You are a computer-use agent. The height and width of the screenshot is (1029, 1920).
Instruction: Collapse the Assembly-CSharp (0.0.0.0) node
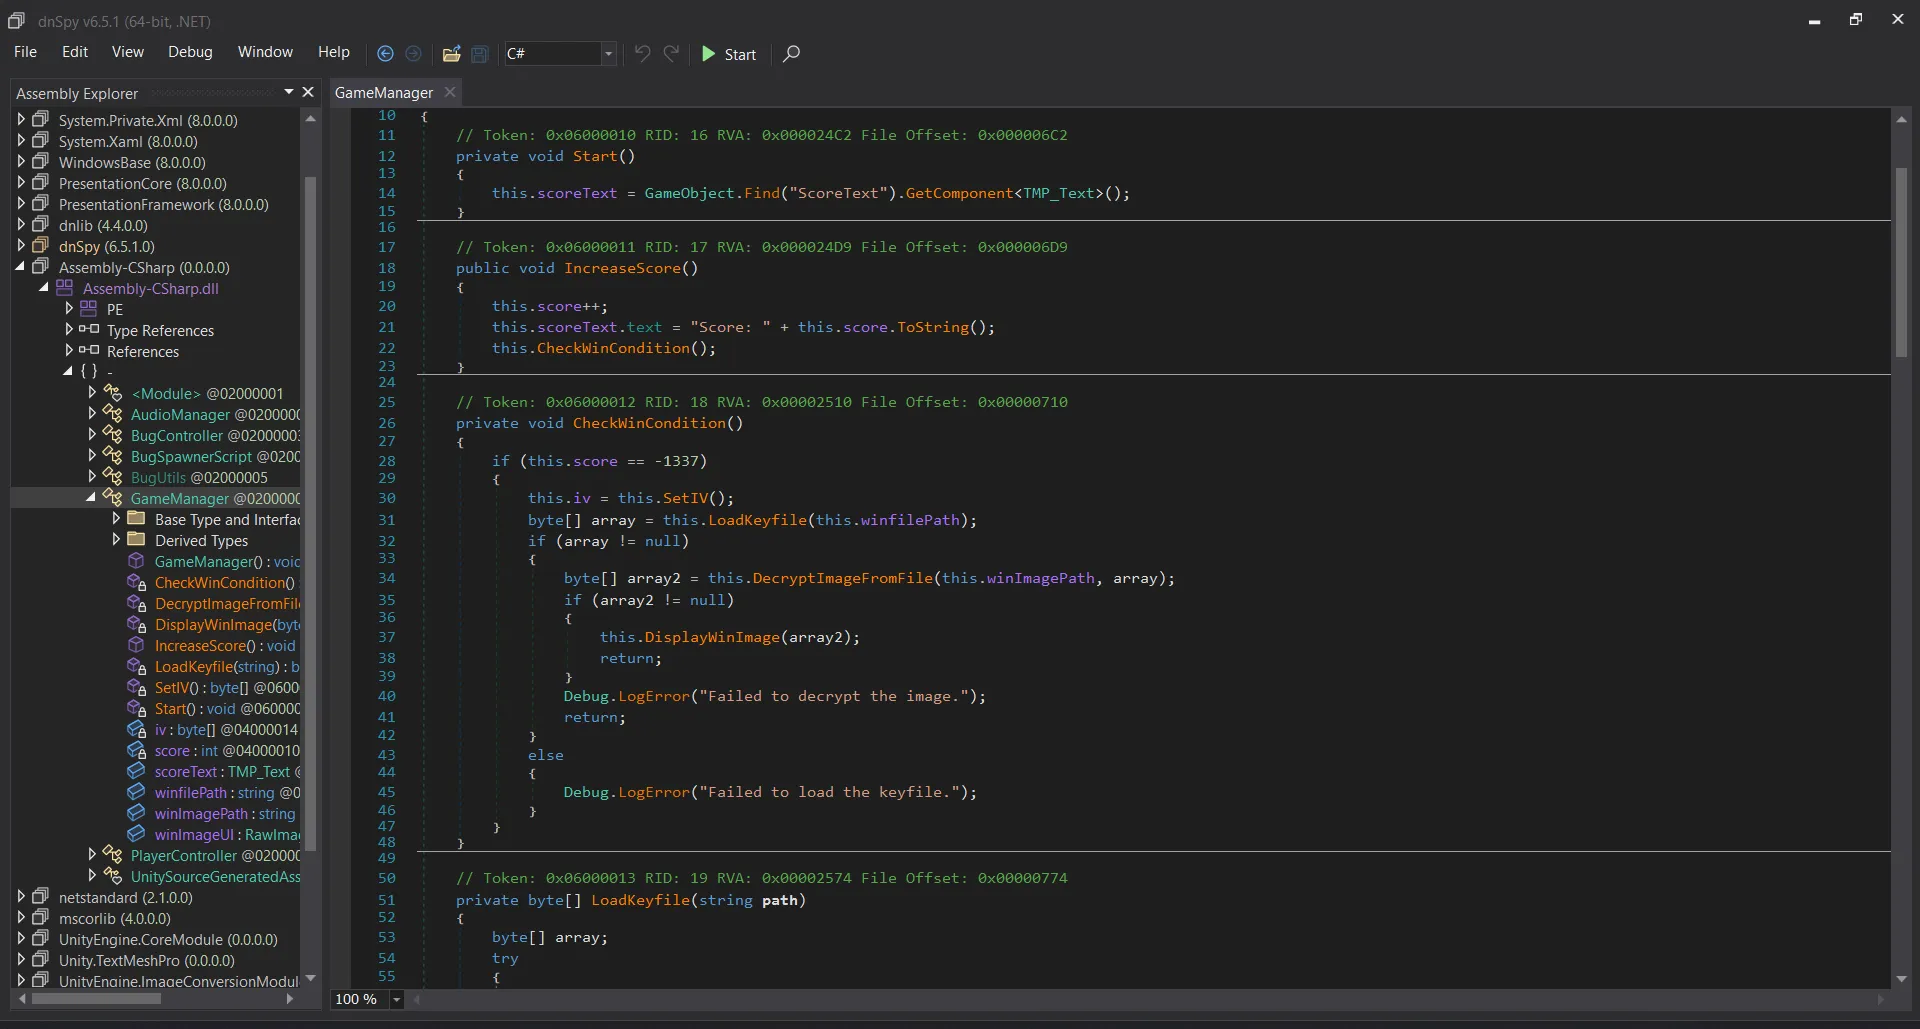21,266
